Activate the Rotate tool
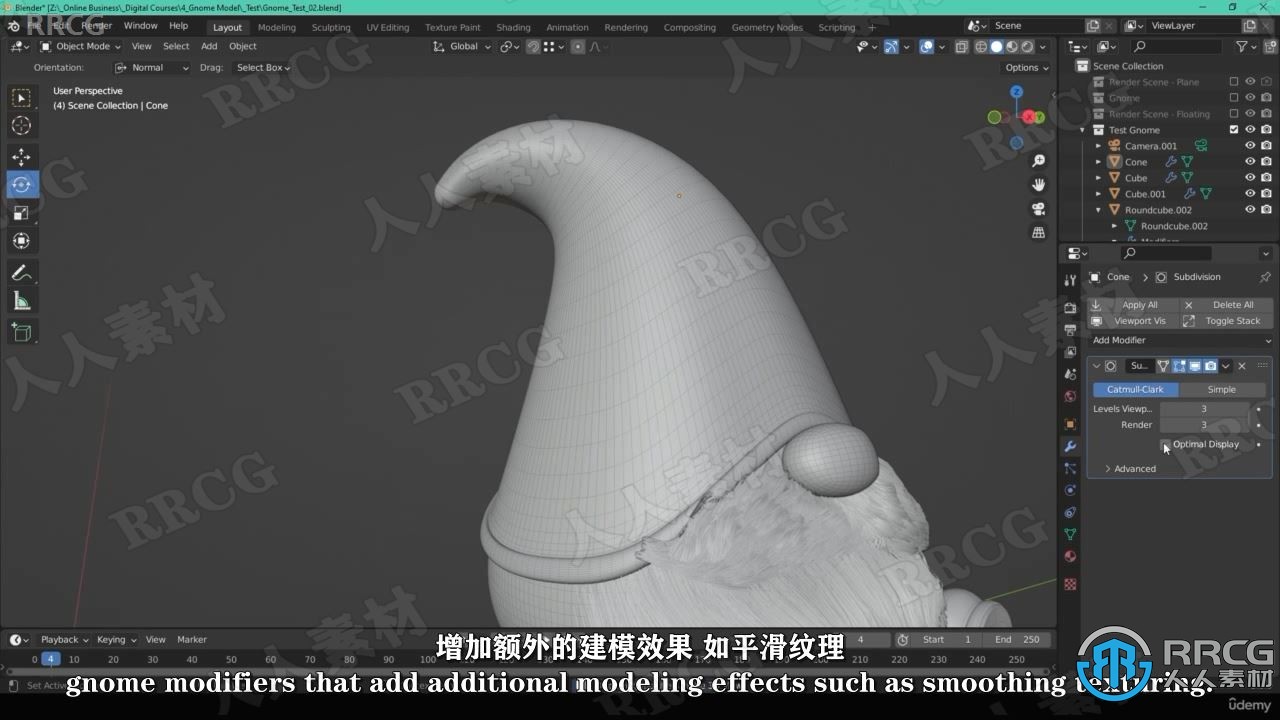The image size is (1280, 720). (21, 185)
